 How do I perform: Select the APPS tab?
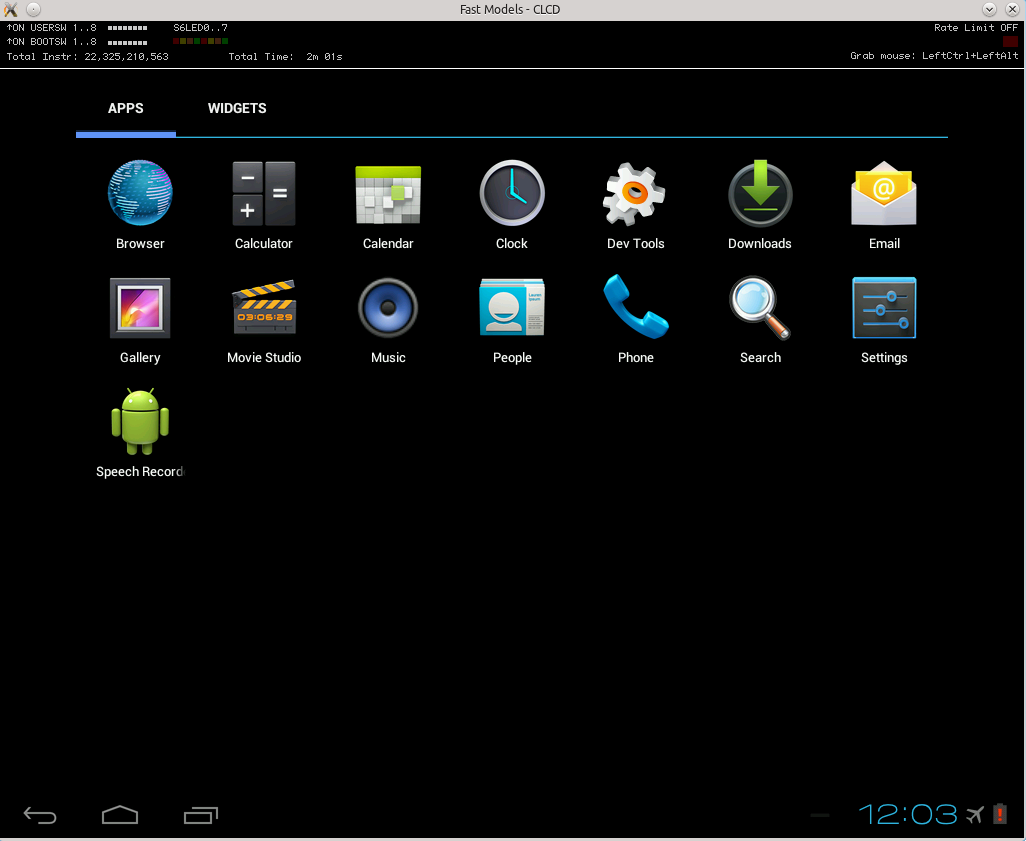point(125,108)
